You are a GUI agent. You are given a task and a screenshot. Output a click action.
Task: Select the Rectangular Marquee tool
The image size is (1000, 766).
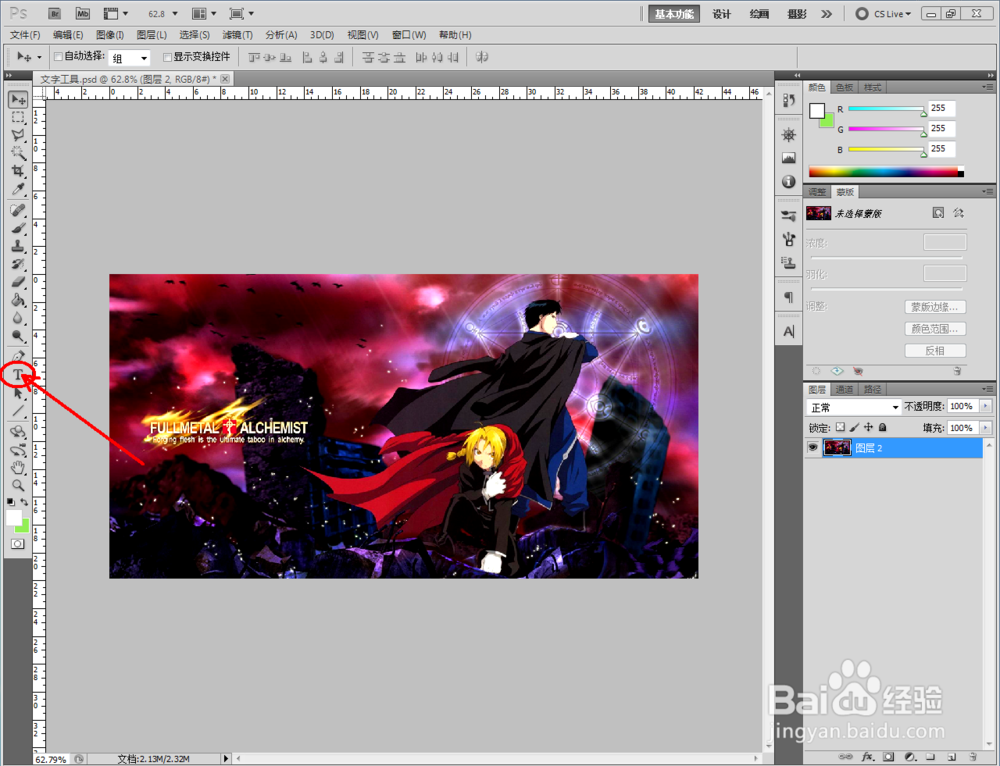pyautogui.click(x=18, y=117)
